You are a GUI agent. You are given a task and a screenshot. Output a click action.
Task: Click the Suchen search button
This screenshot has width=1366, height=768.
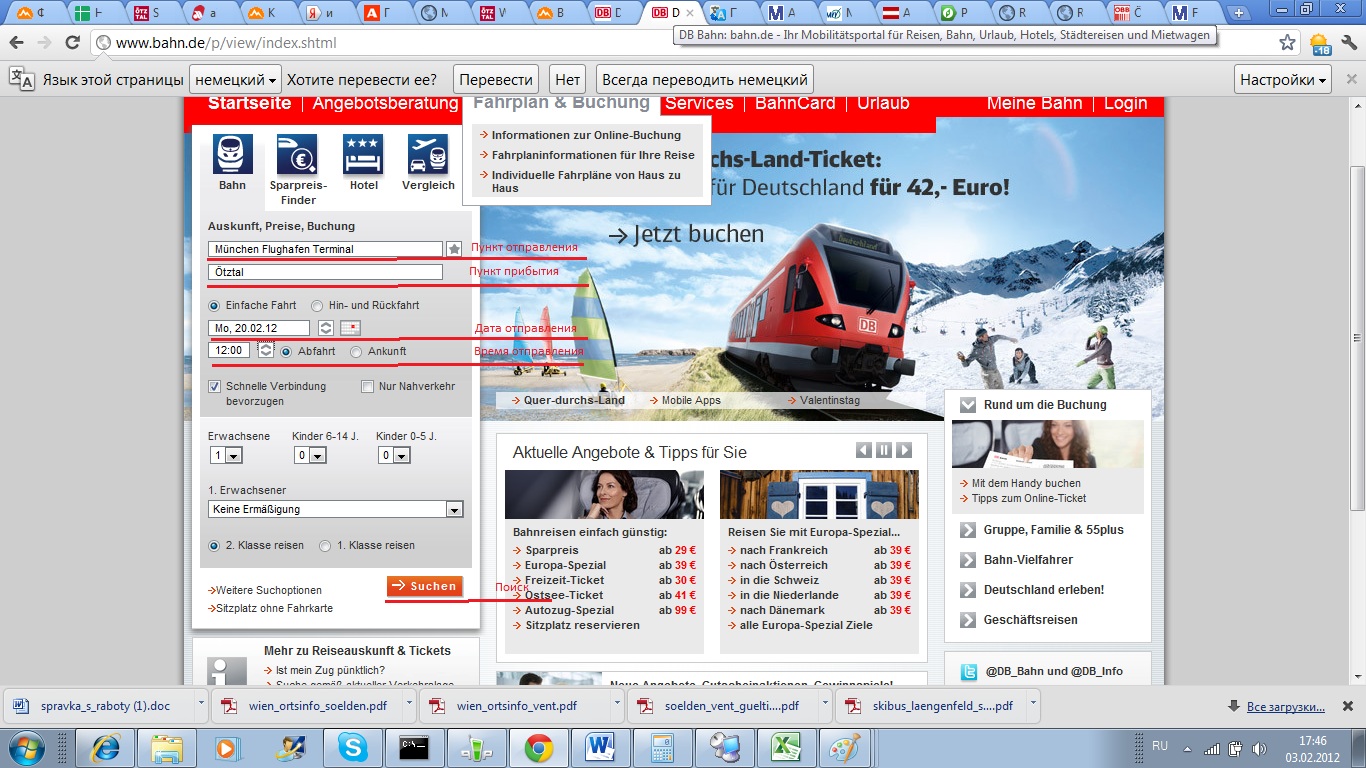tap(425, 586)
